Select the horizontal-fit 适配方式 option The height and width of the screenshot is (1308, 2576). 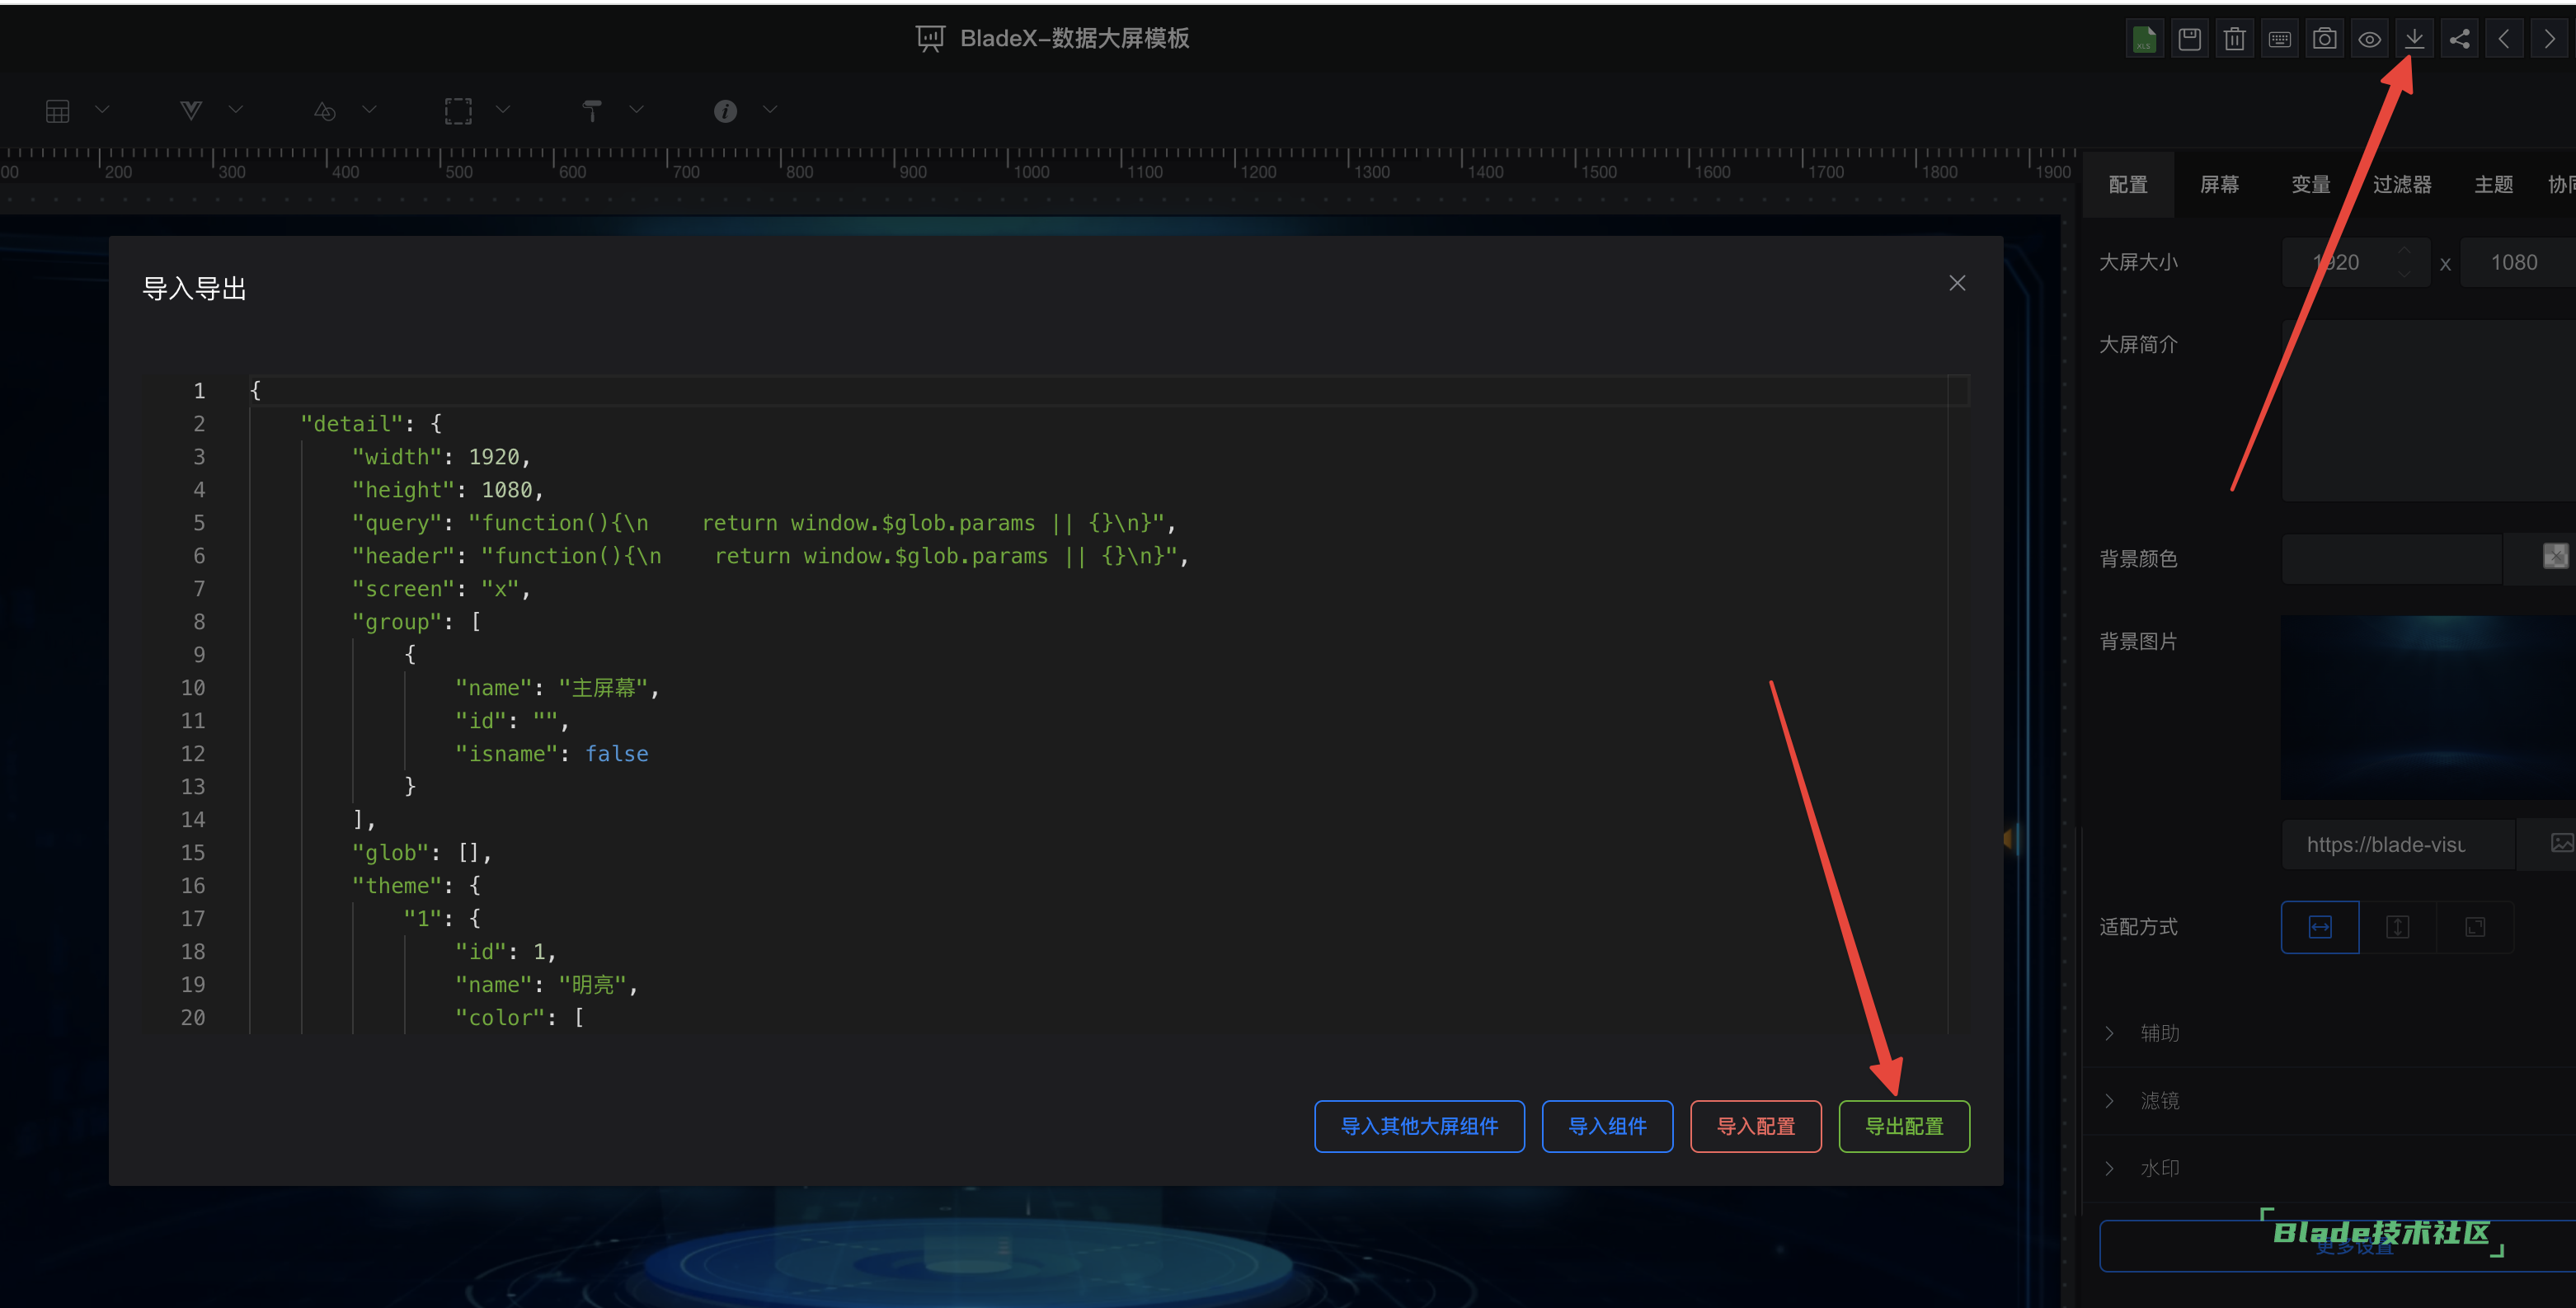[x=2320, y=928]
